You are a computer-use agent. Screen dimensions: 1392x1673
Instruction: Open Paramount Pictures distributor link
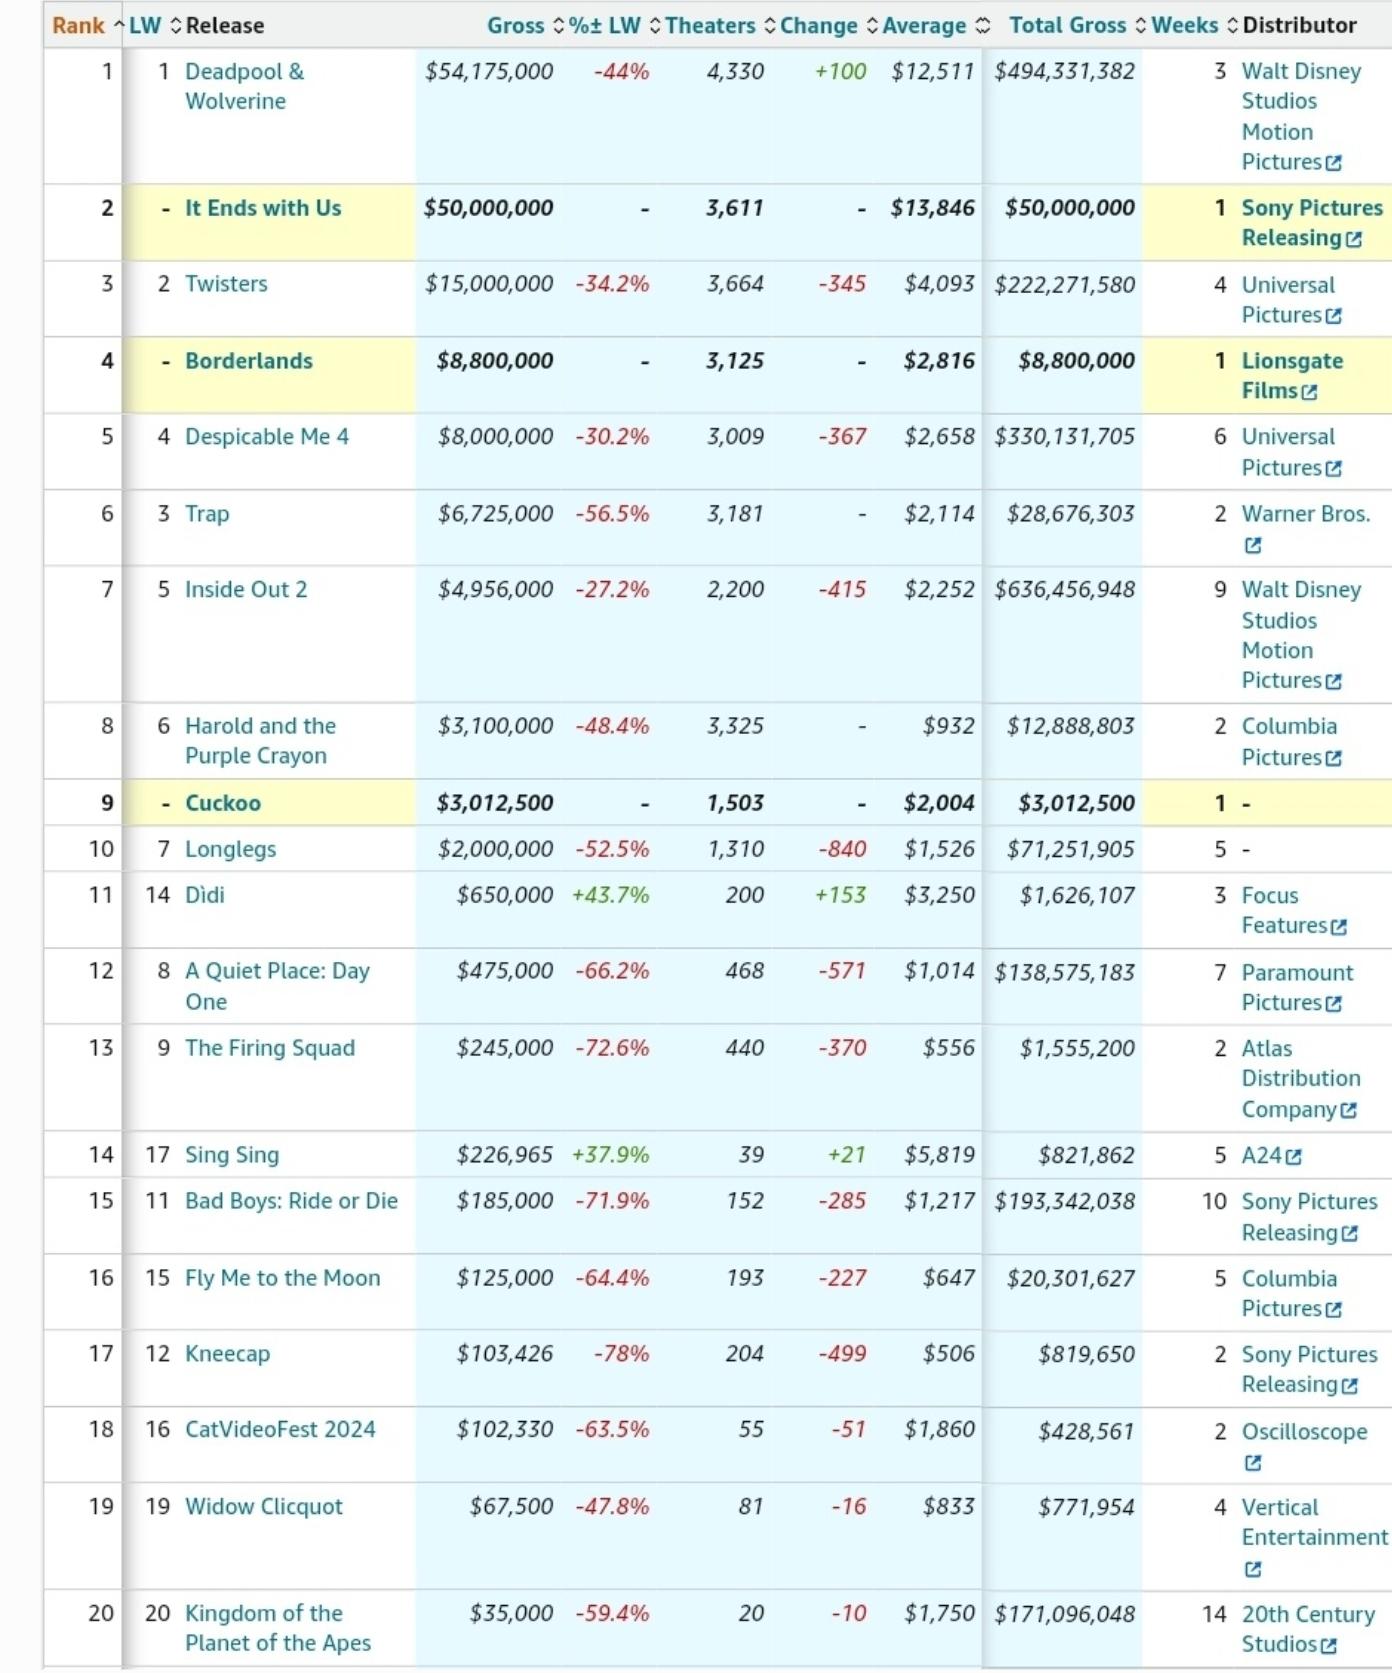(x=1297, y=988)
